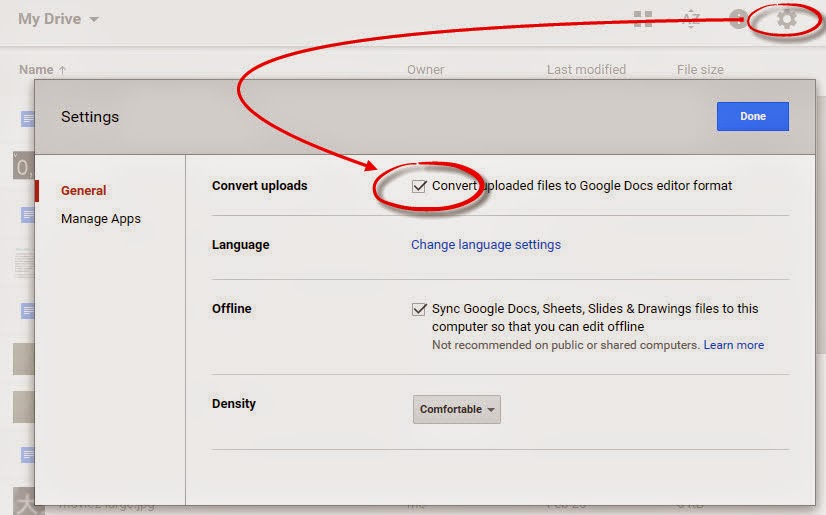Open the Learn more link
Viewport: 826px width, 515px height.
(734, 345)
